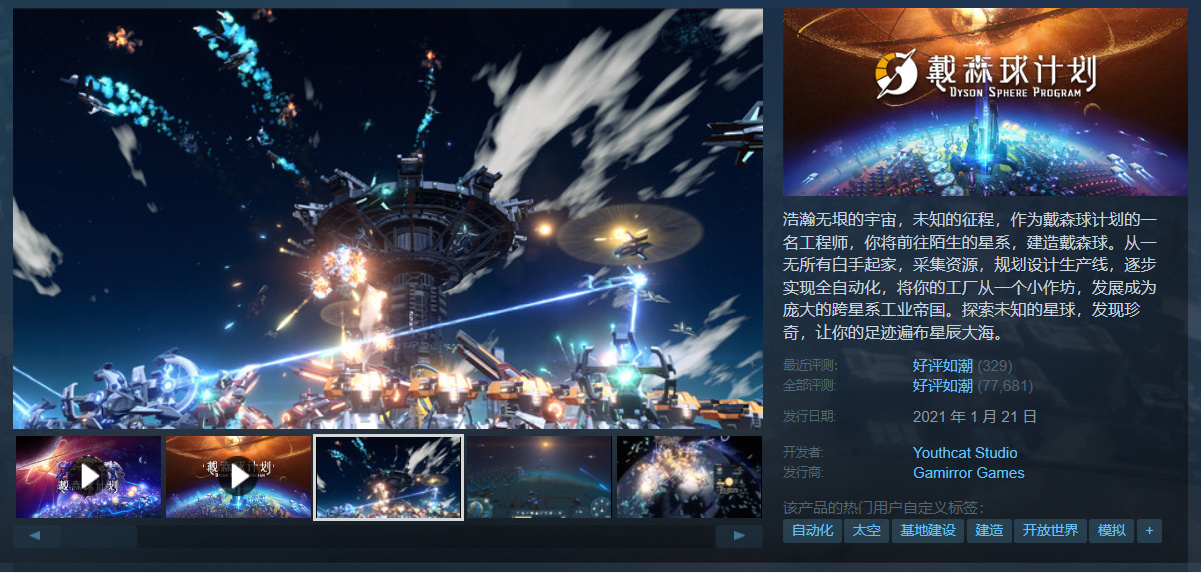Play the second trailer video thumbnail
Image resolution: width=1201 pixels, height=573 pixels.
click(238, 476)
